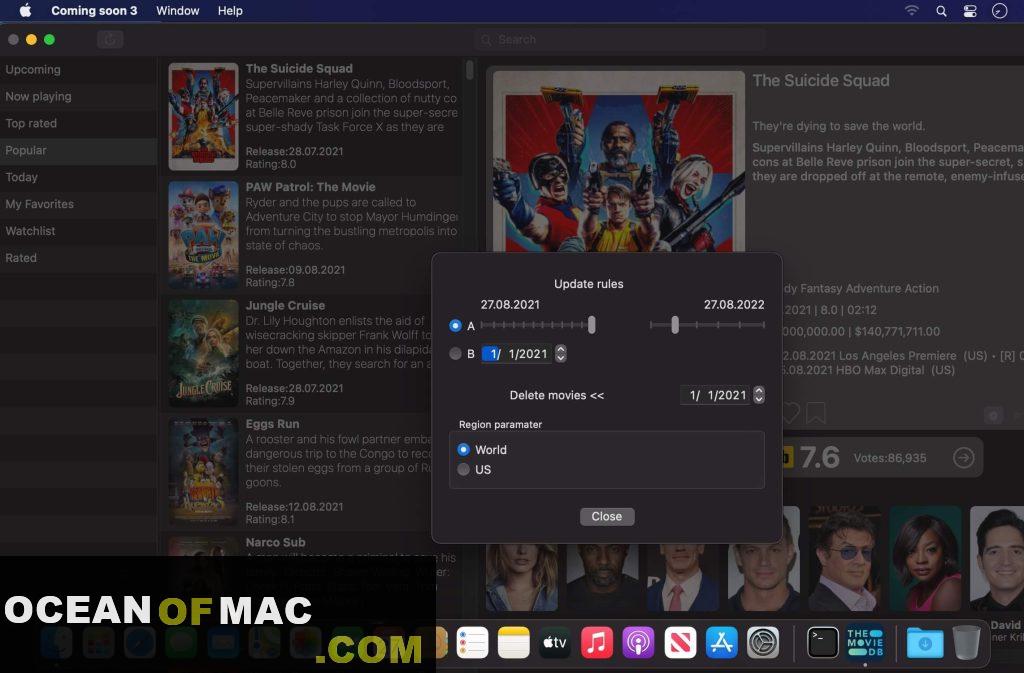Click the Viola Davis cast photo
Image resolution: width=1024 pixels, height=673 pixels.
pos(925,558)
